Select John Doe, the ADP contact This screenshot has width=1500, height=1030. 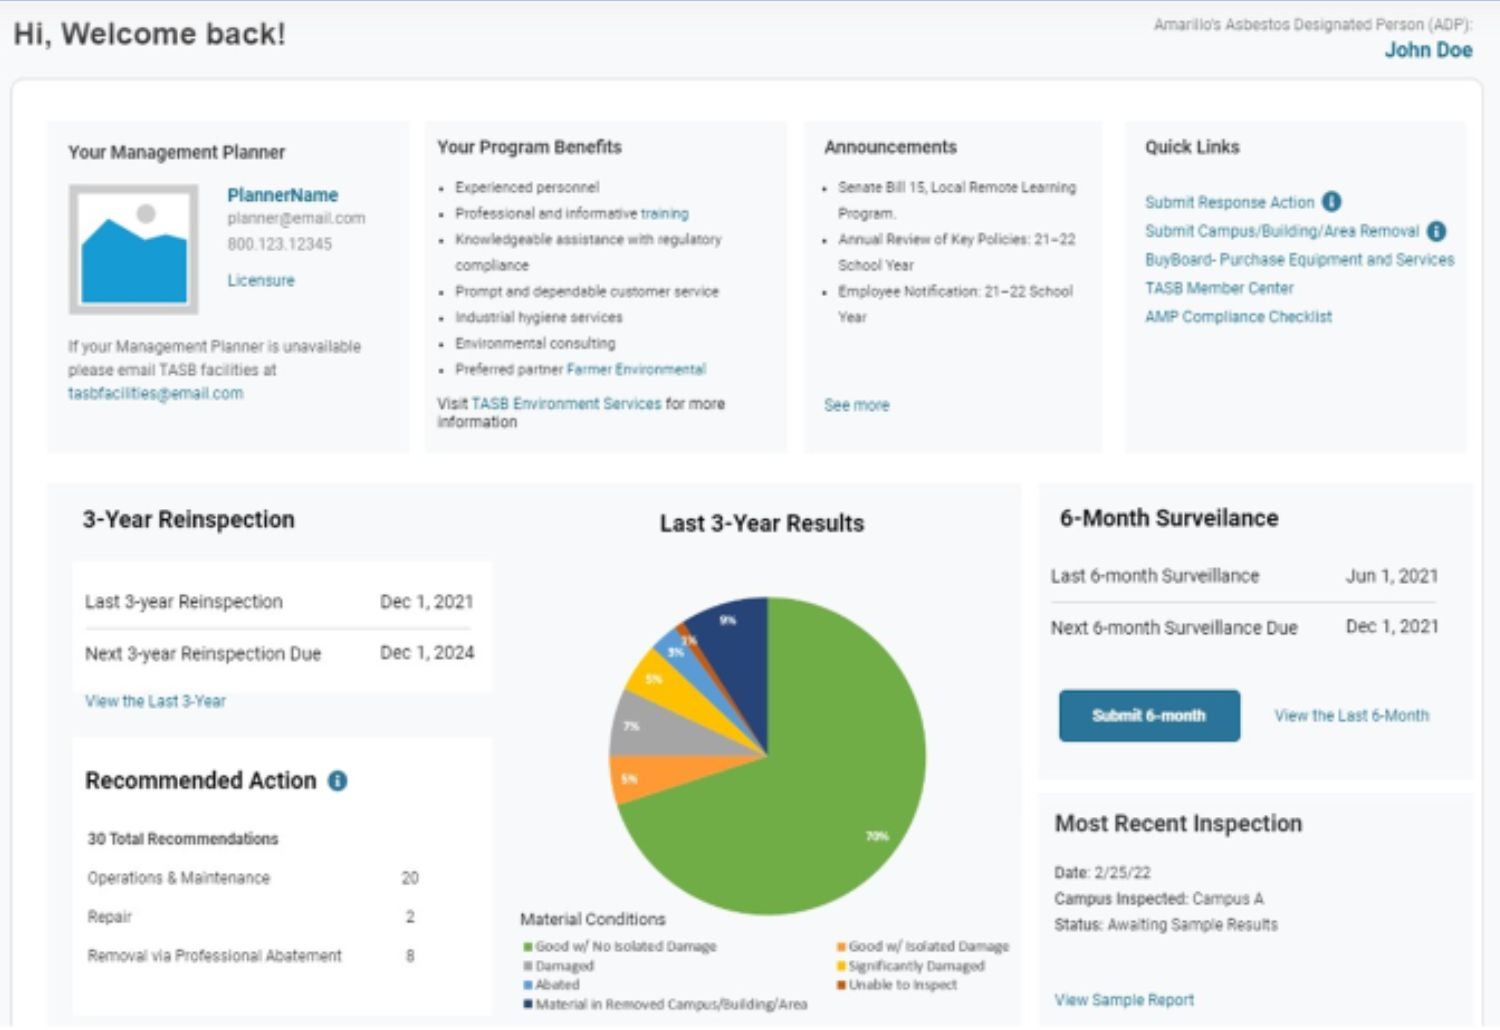tap(1429, 50)
